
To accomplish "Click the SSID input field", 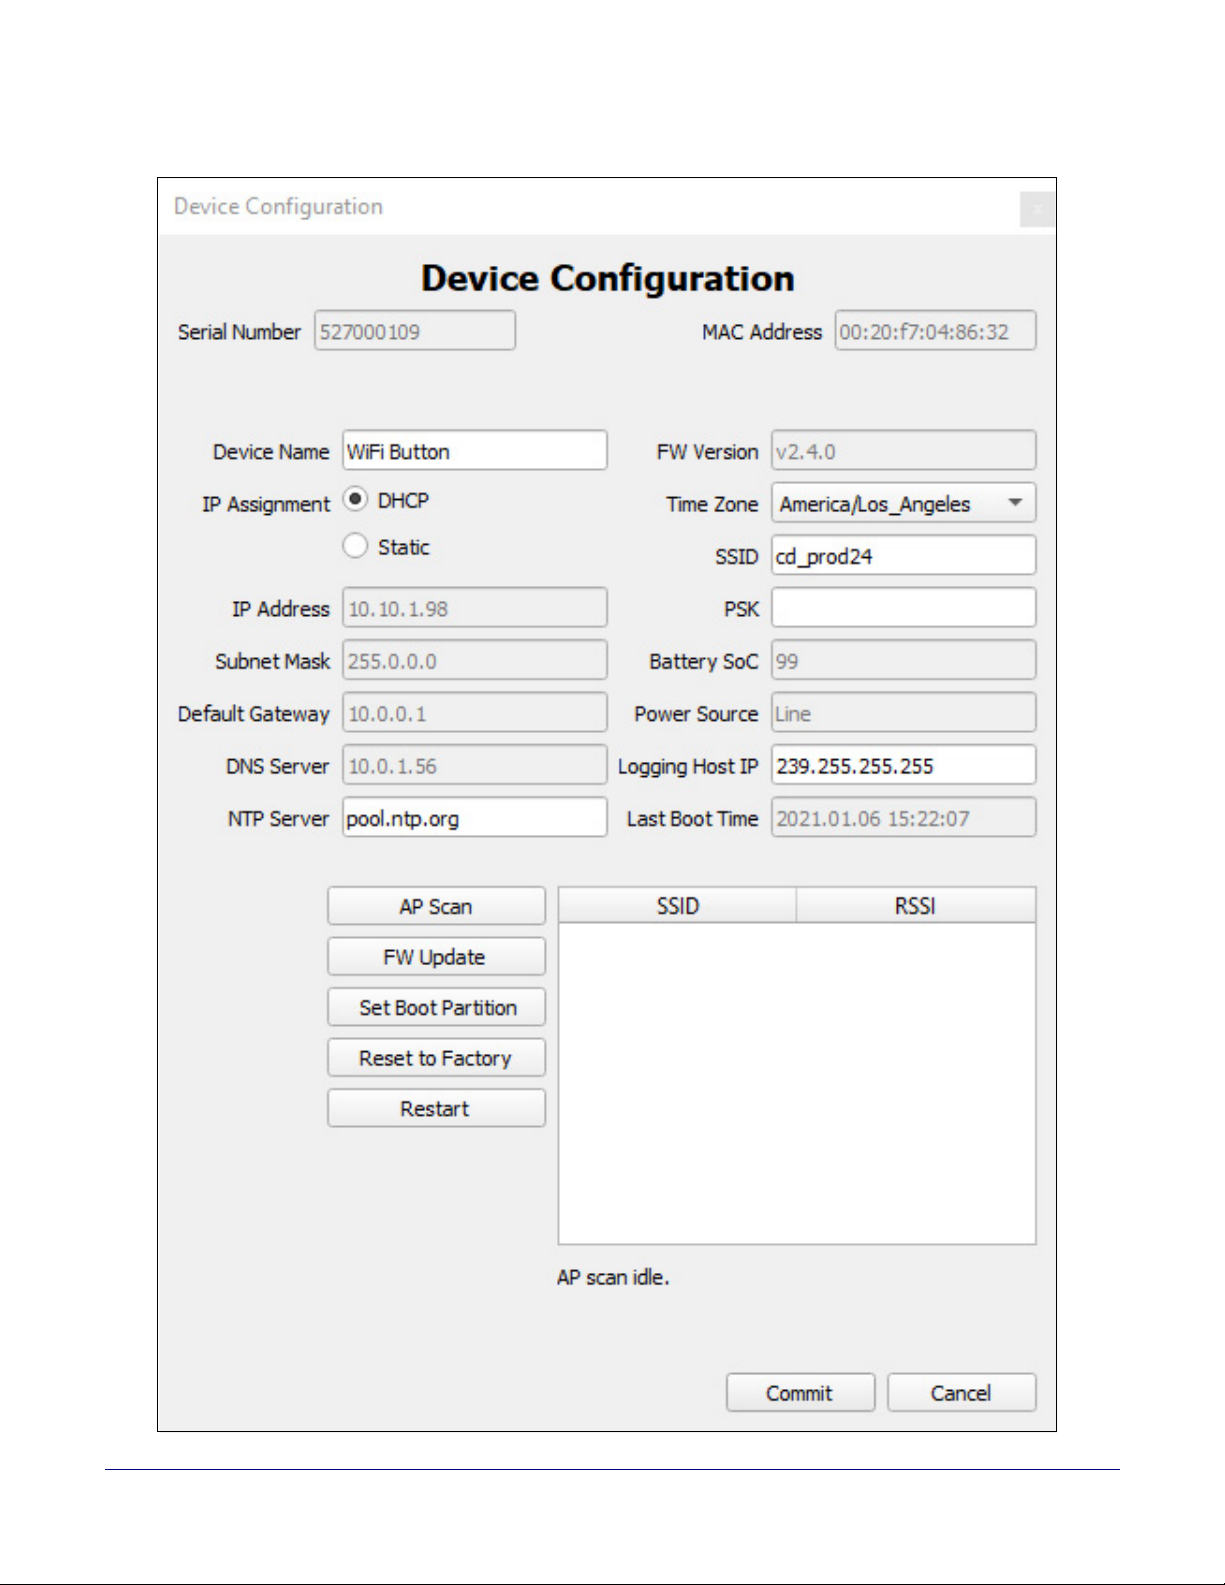I will pos(903,556).
